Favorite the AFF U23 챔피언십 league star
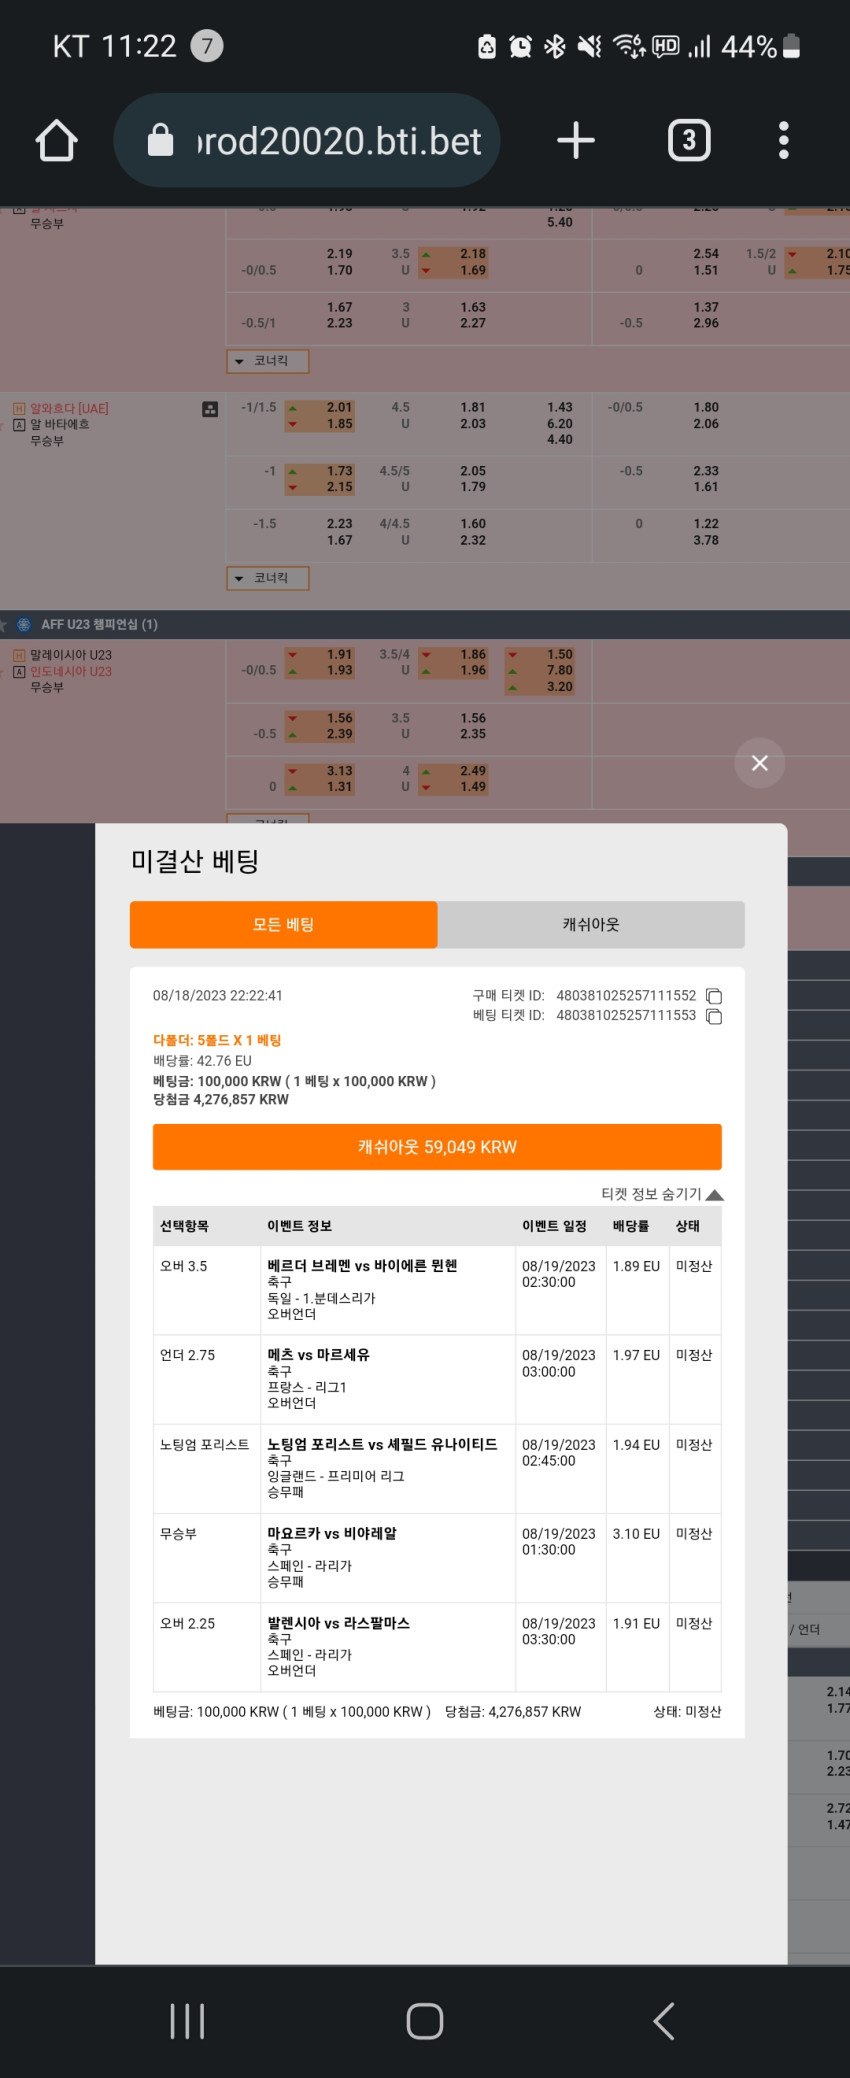The image size is (850, 2078). [x=3, y=625]
